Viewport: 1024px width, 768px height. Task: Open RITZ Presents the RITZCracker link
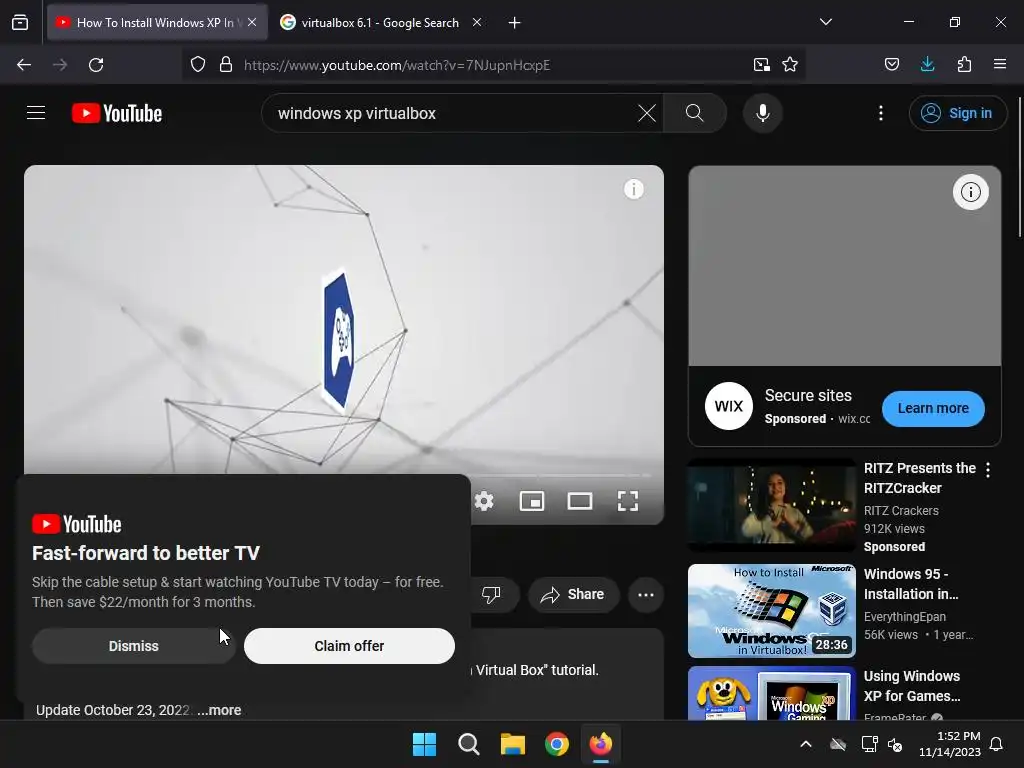pyautogui.click(x=920, y=478)
